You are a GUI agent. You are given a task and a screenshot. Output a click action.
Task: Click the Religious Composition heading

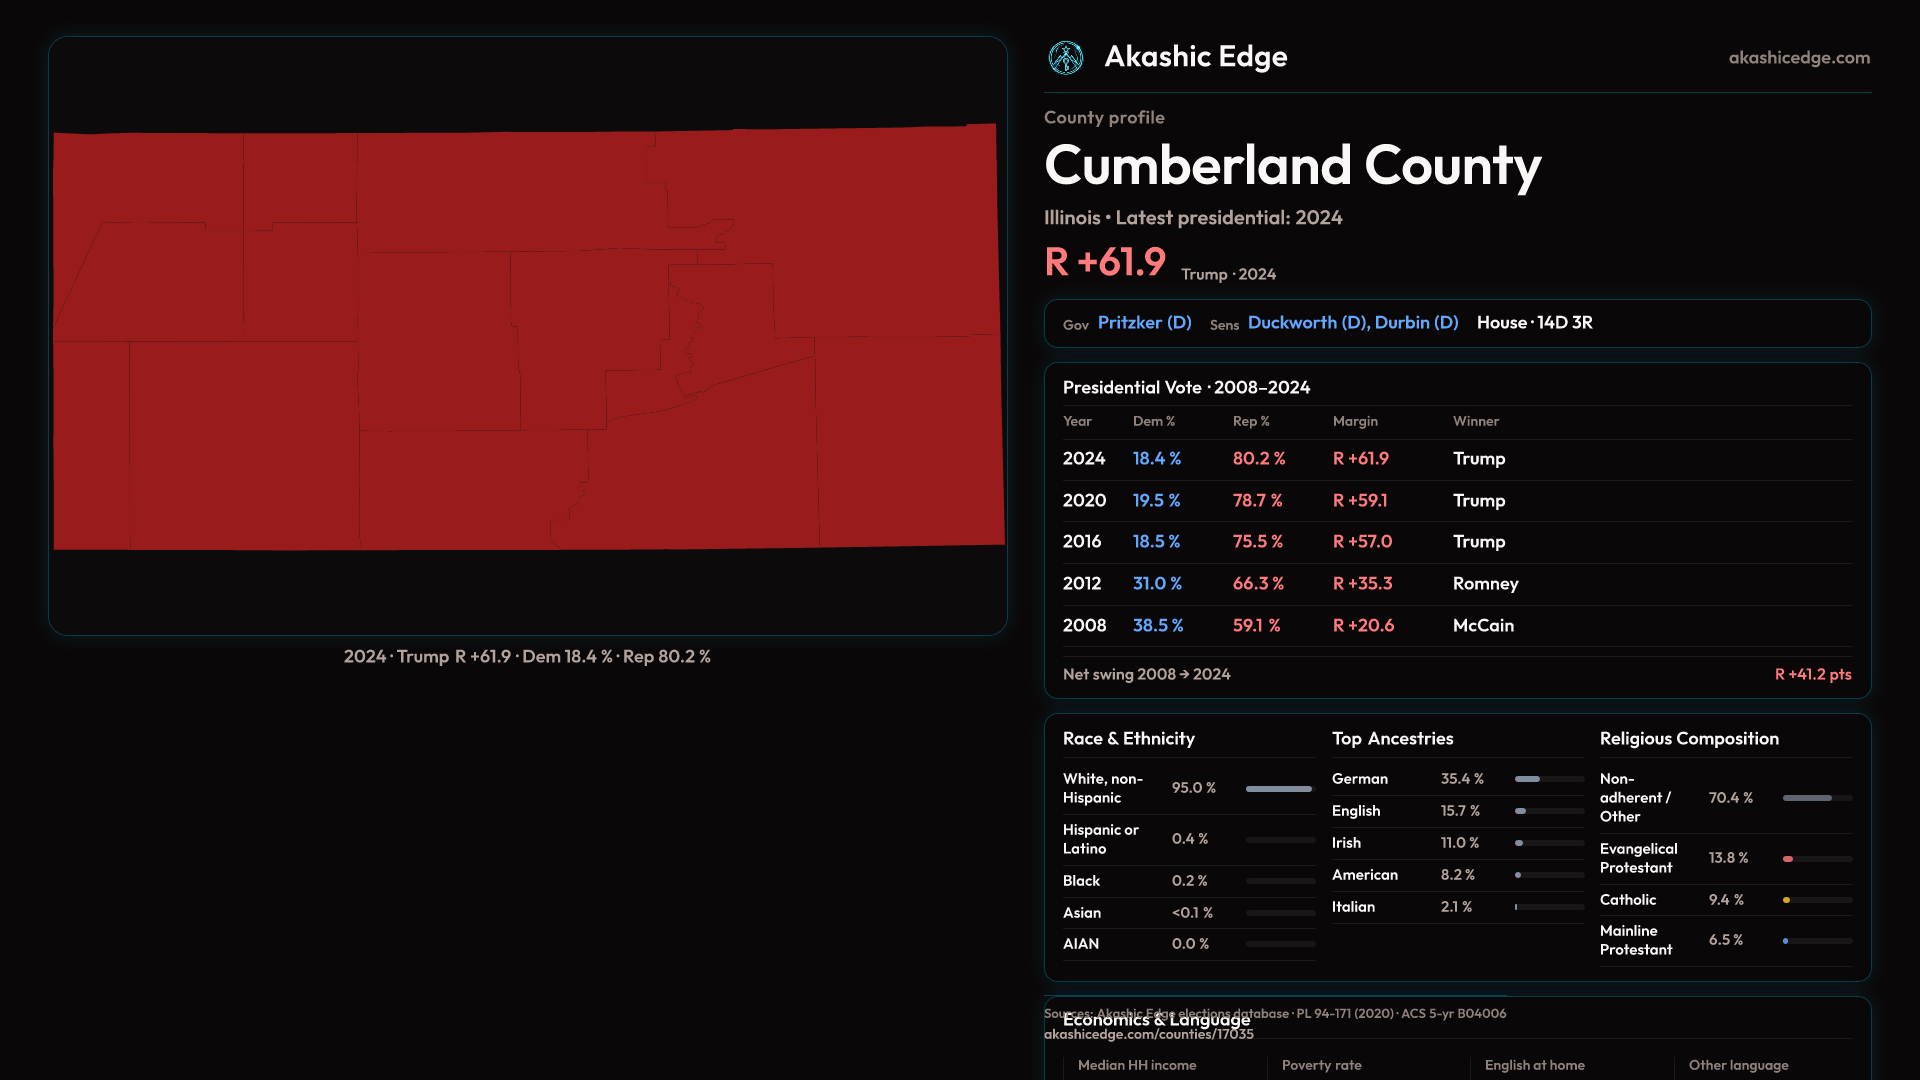(x=1688, y=739)
